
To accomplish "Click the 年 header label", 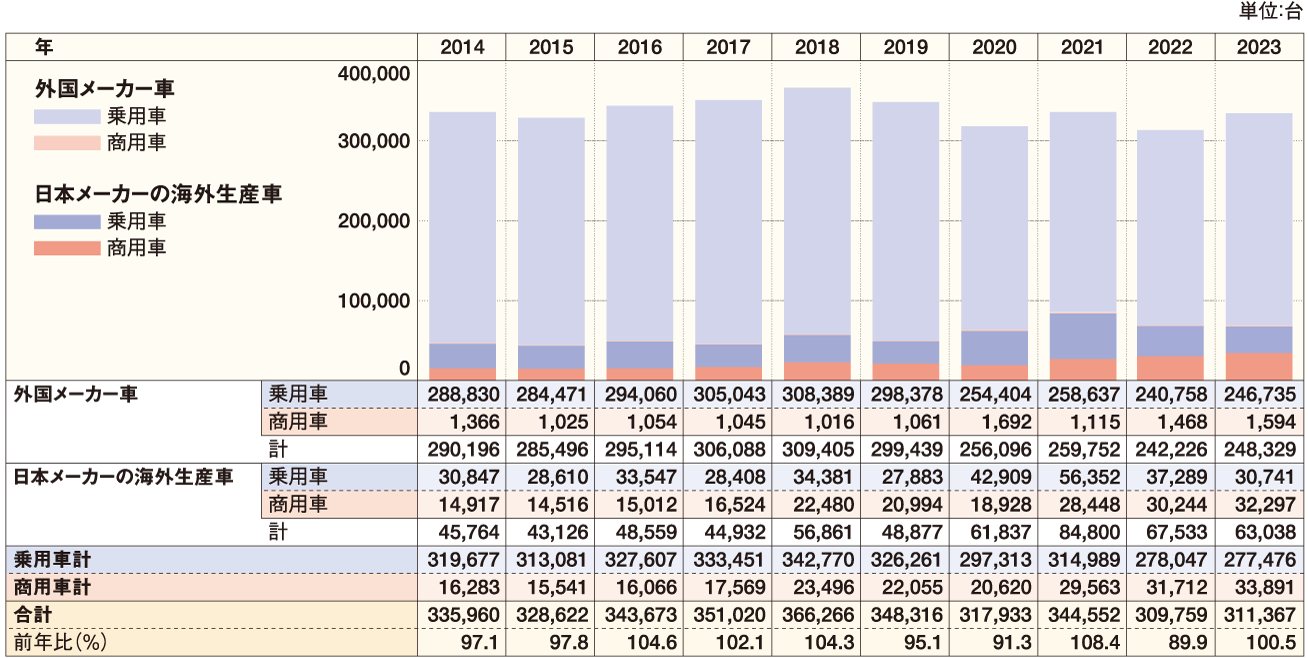I will point(43,47).
